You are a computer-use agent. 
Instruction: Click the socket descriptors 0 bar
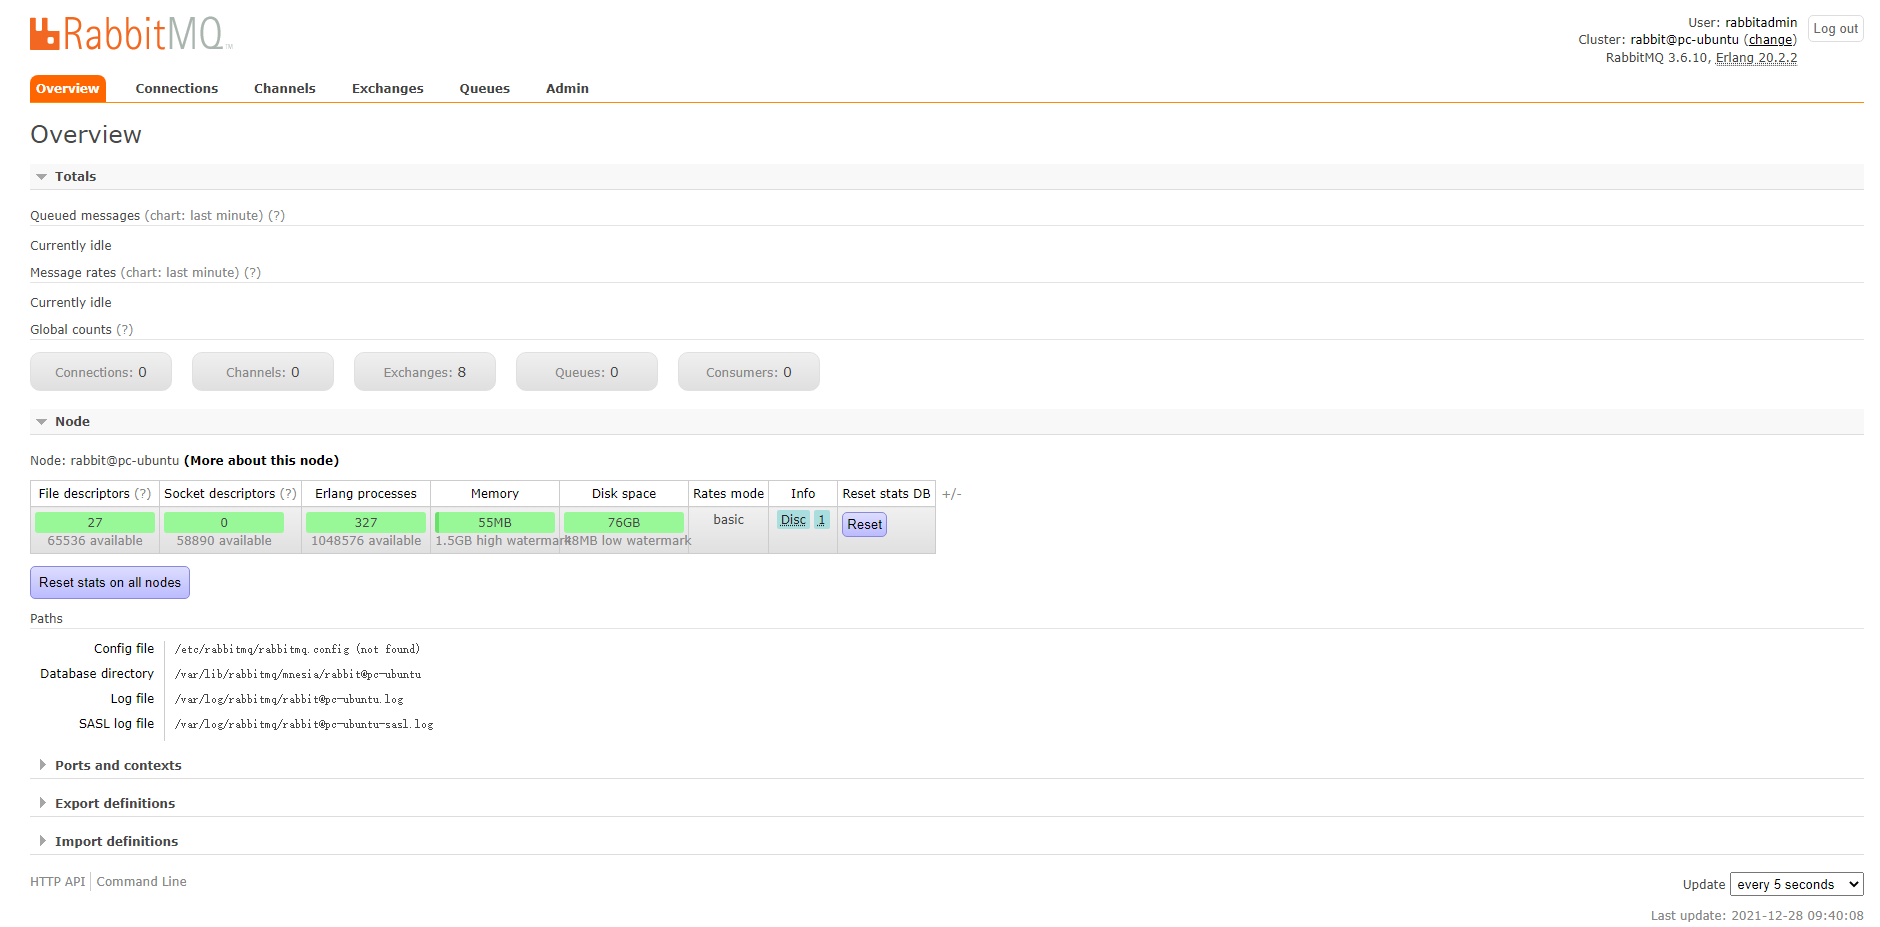(224, 522)
